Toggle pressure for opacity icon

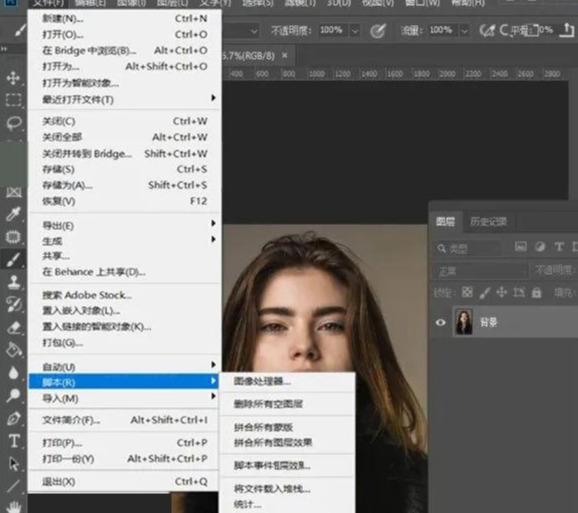click(x=378, y=30)
